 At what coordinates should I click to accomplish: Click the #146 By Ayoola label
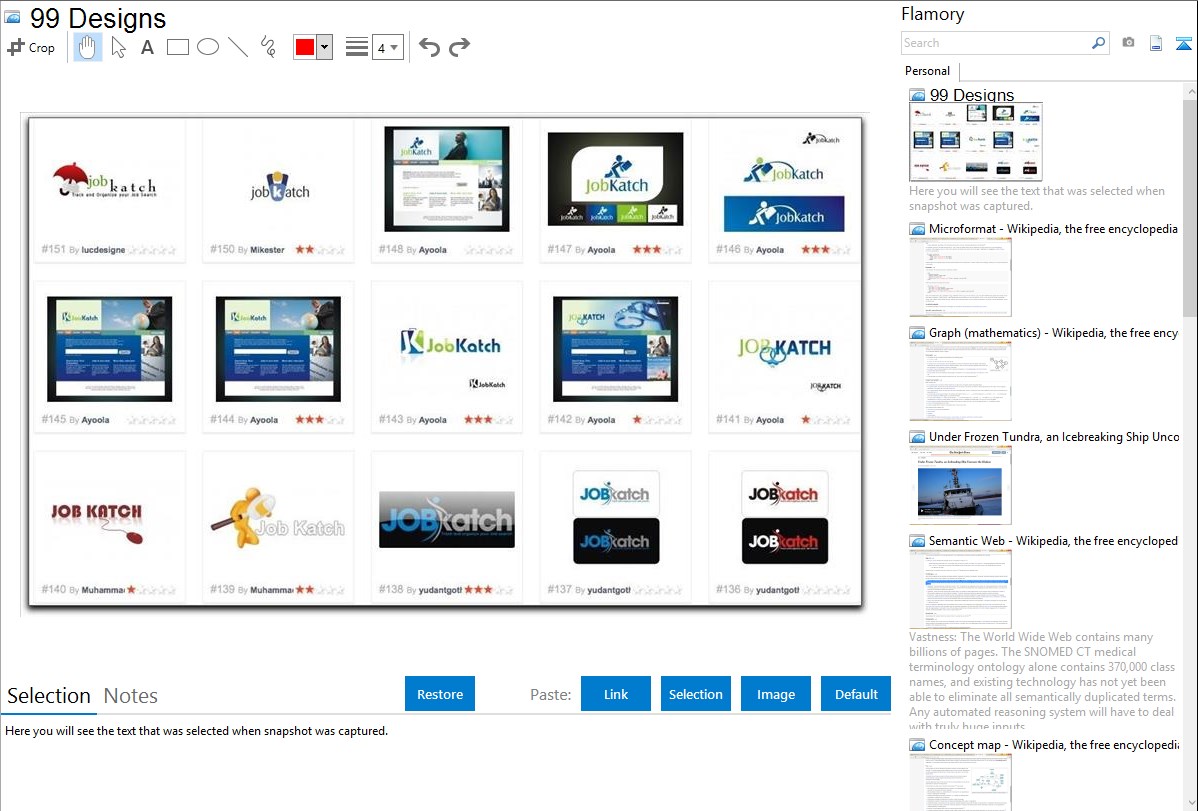750,250
